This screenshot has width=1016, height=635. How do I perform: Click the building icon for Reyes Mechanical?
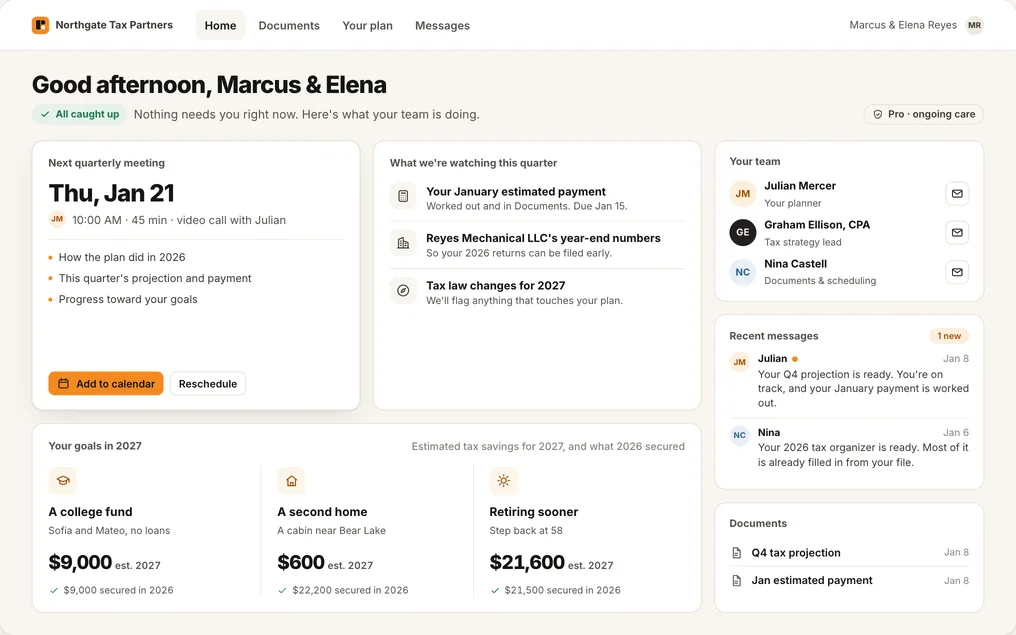pyautogui.click(x=403, y=244)
